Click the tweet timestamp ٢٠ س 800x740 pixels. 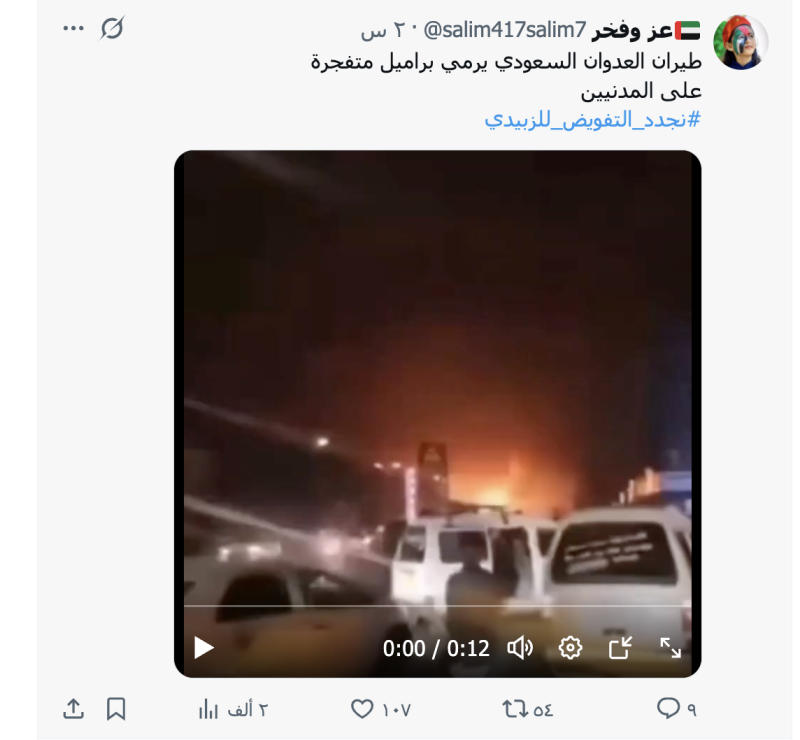(x=383, y=31)
